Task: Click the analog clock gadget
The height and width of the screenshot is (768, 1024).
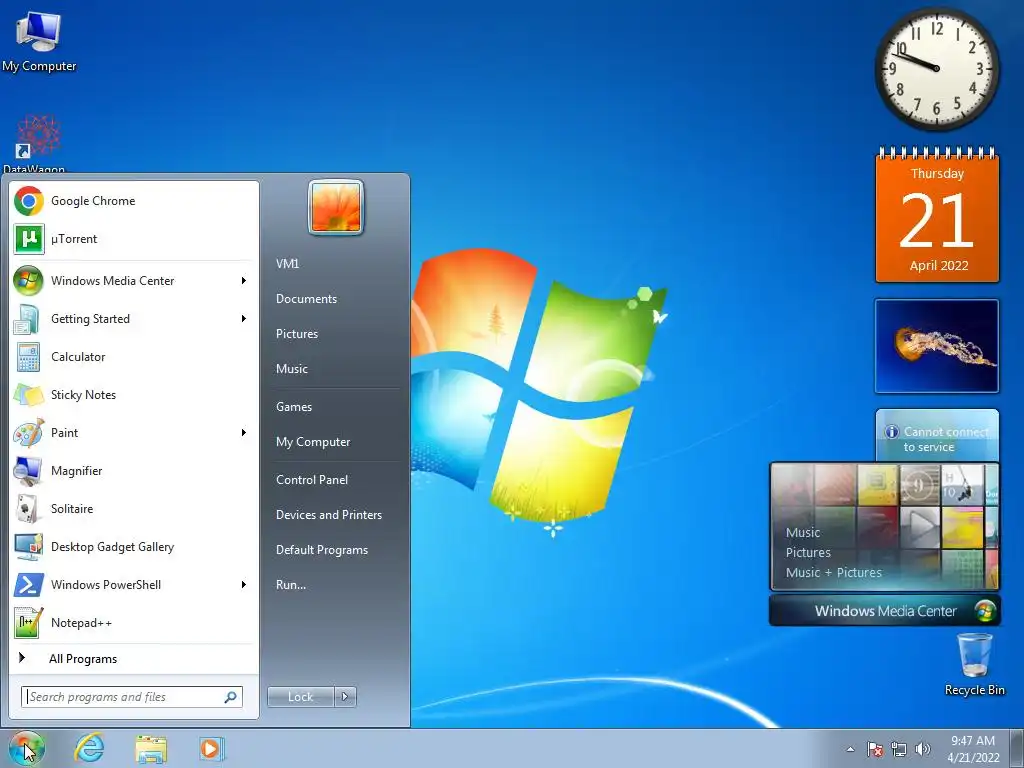Action: (x=936, y=69)
